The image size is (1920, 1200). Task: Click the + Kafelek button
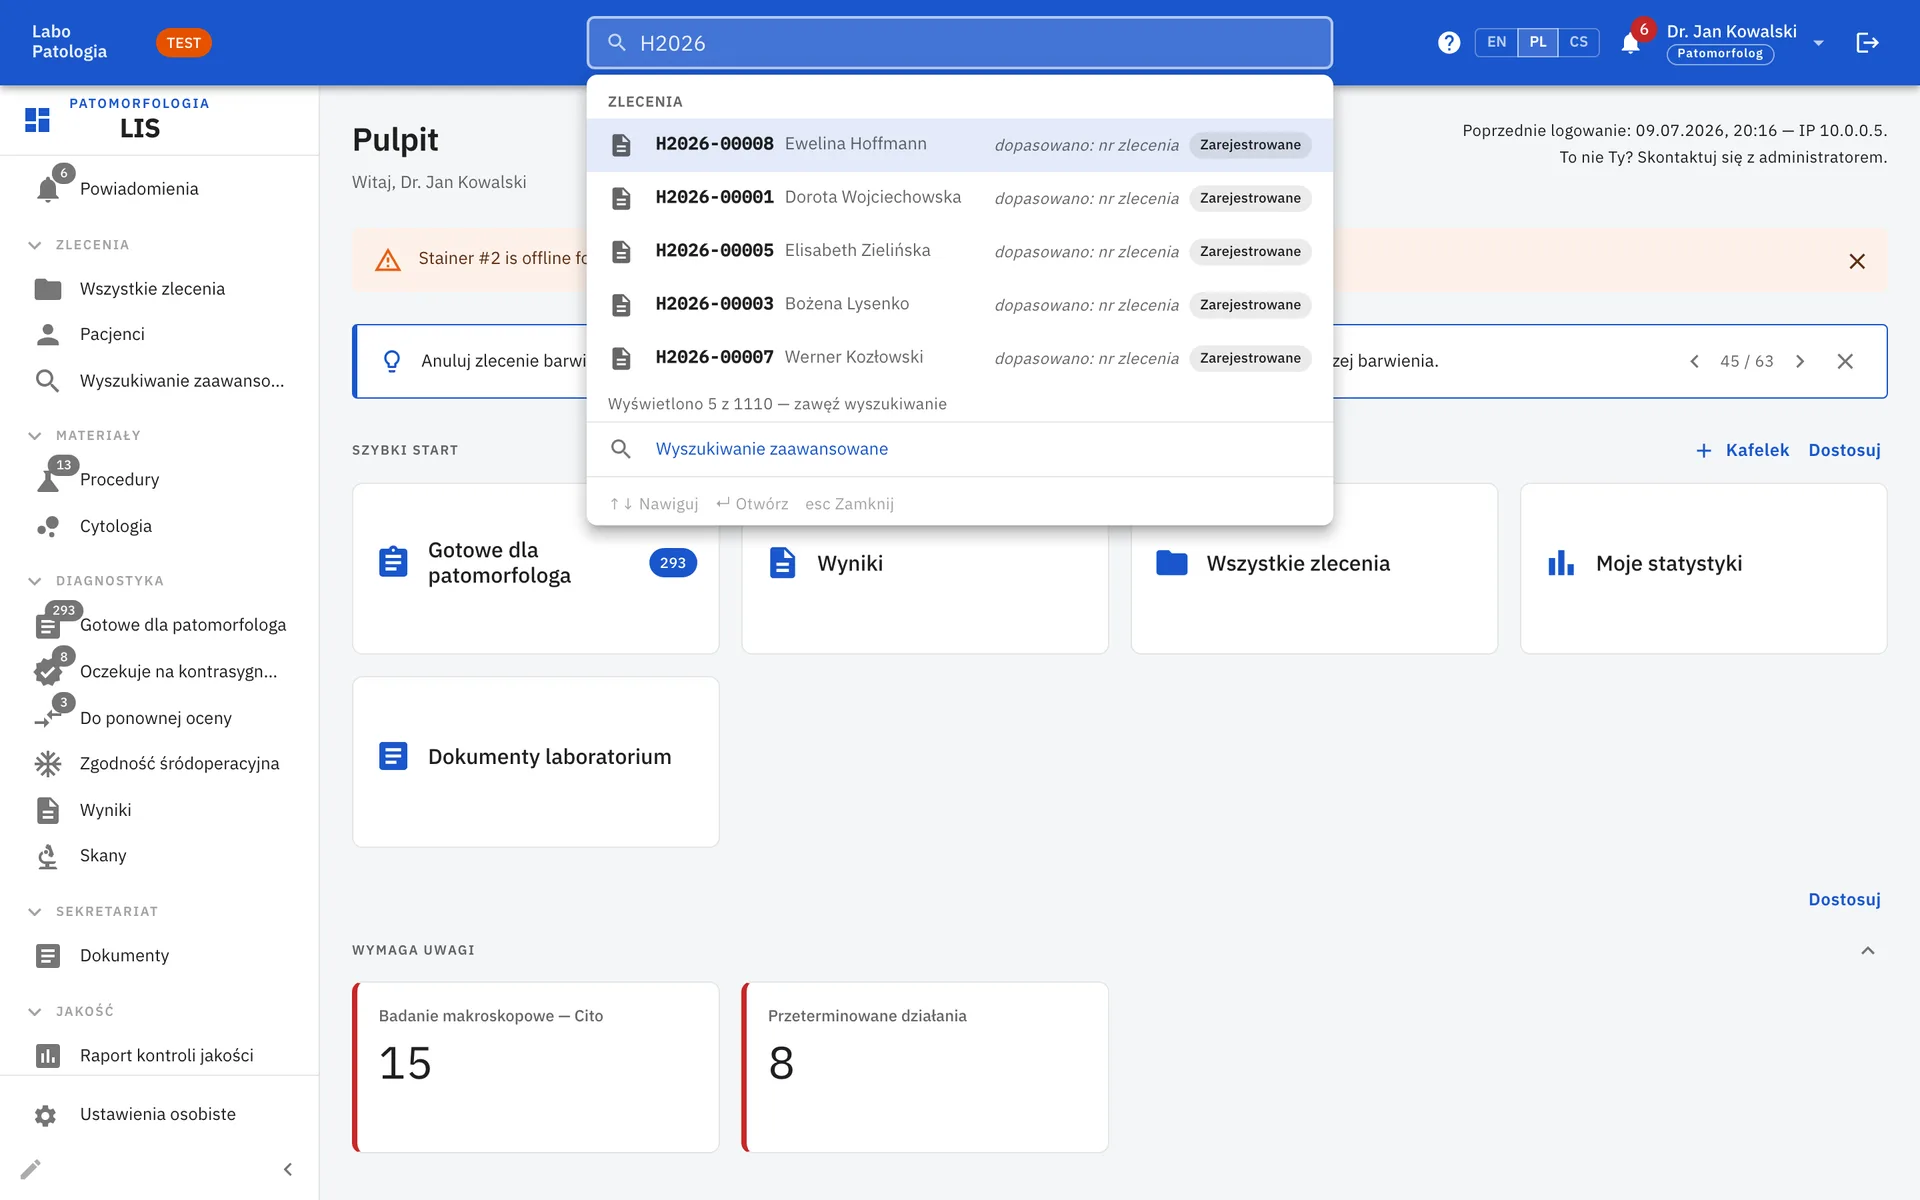click(1742, 450)
